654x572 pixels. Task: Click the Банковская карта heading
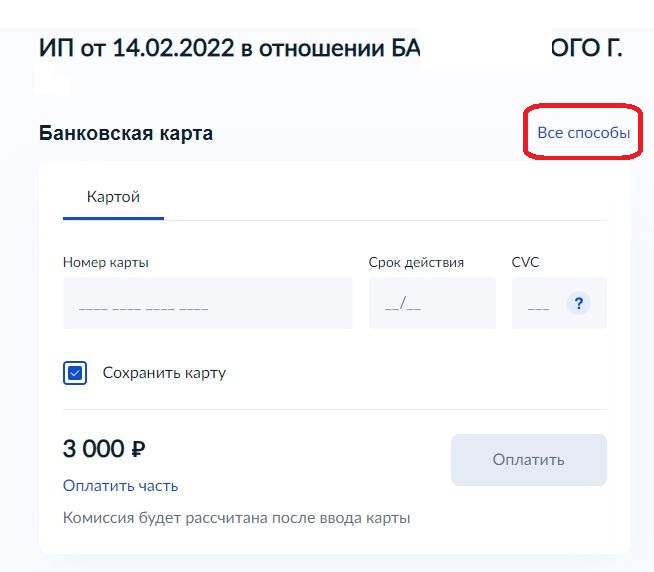tap(126, 134)
